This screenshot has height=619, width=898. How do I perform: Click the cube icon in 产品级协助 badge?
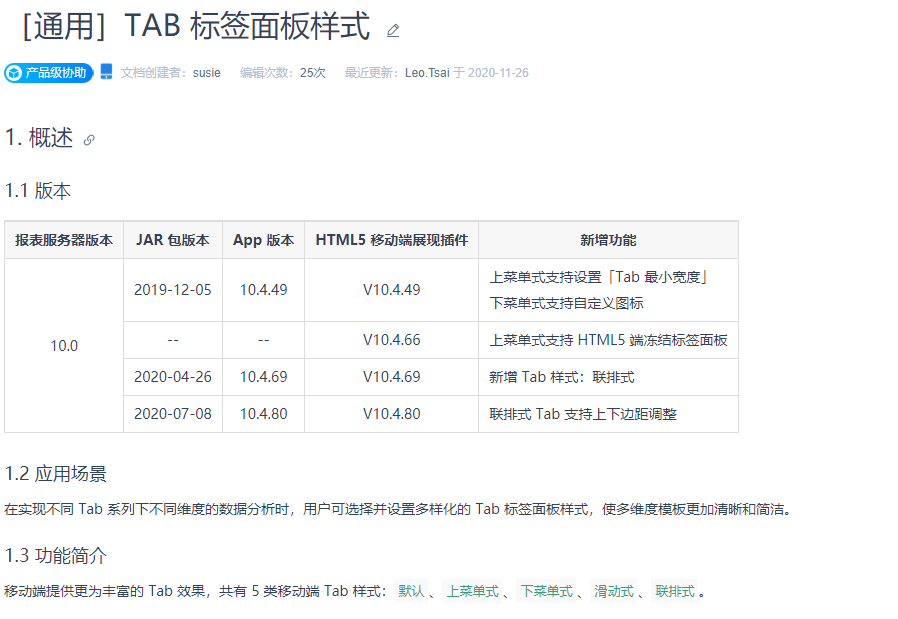pos(14,73)
